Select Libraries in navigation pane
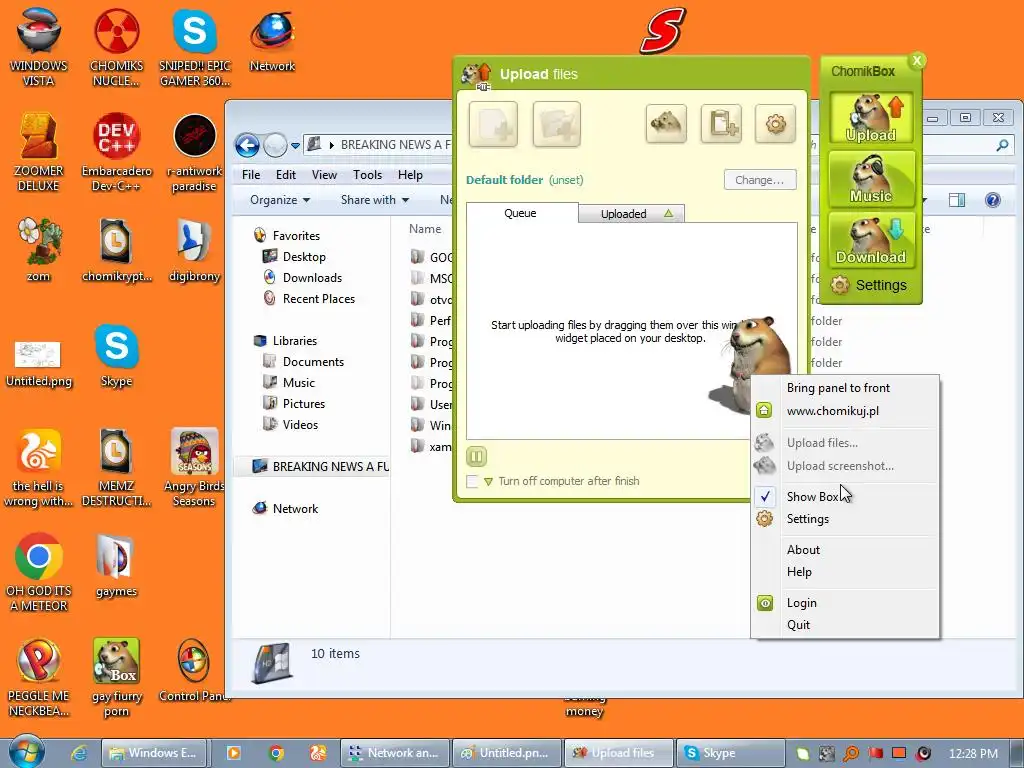 (x=295, y=341)
